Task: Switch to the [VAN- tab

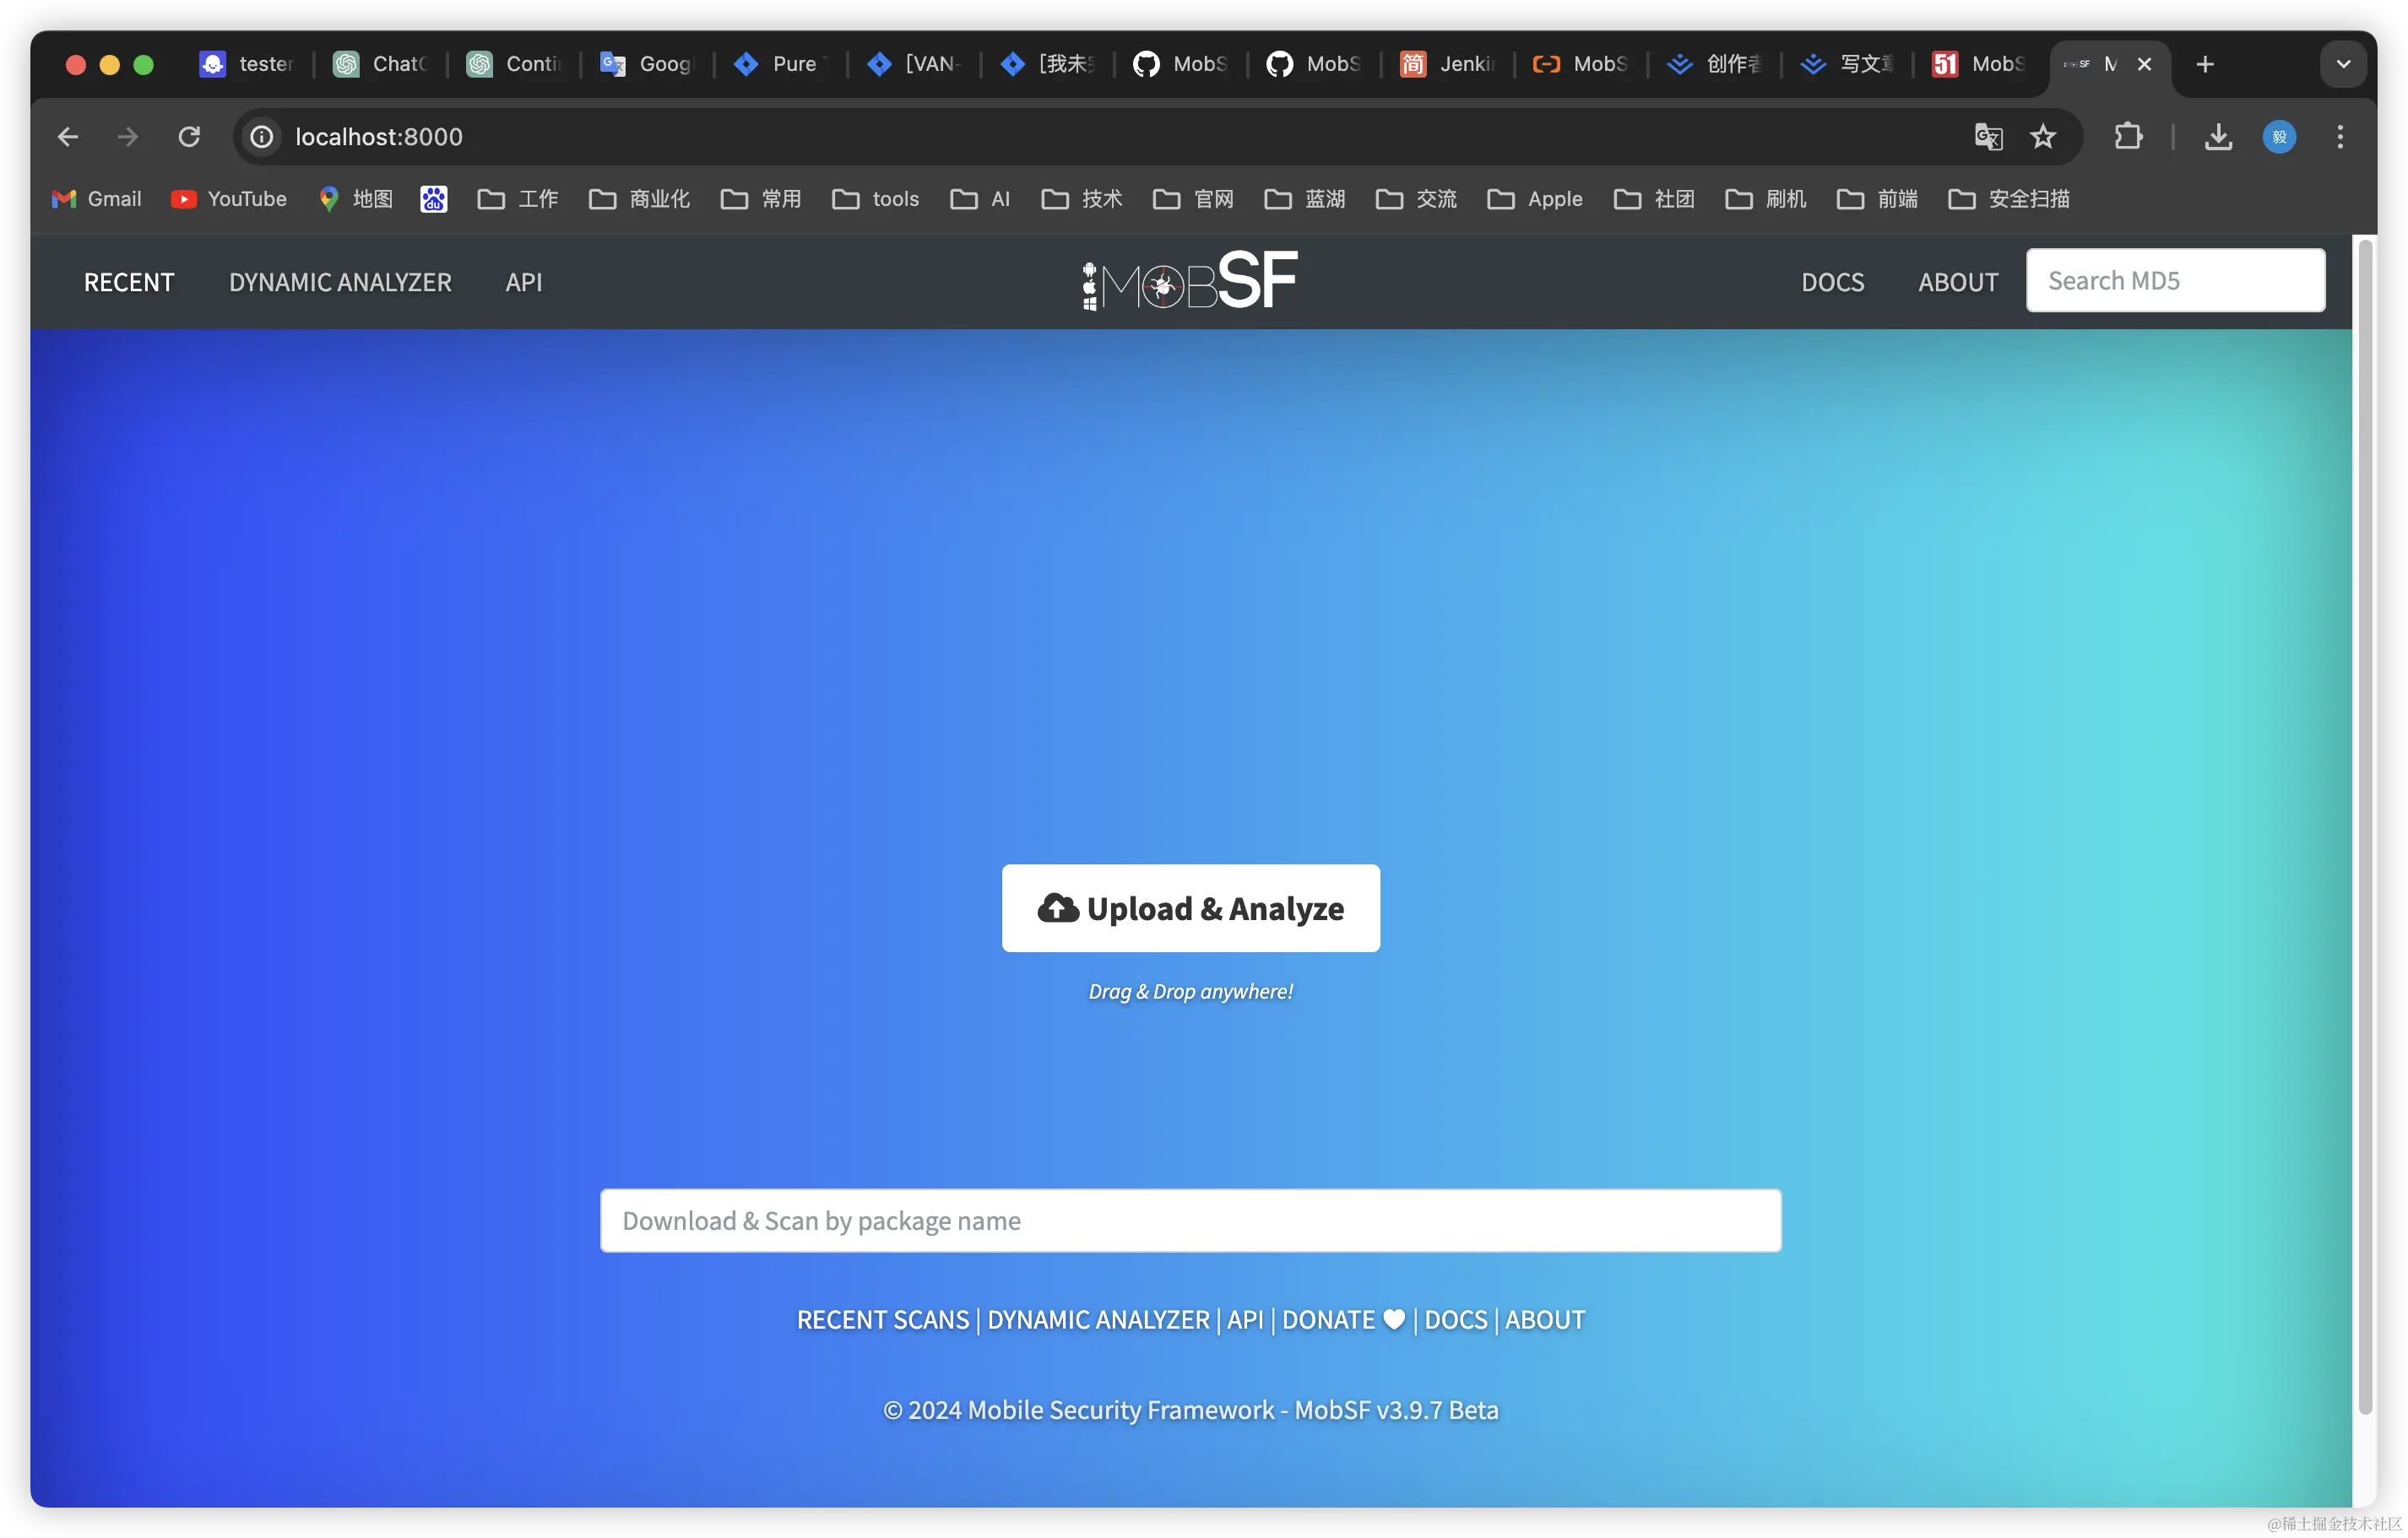Action: click(x=913, y=64)
